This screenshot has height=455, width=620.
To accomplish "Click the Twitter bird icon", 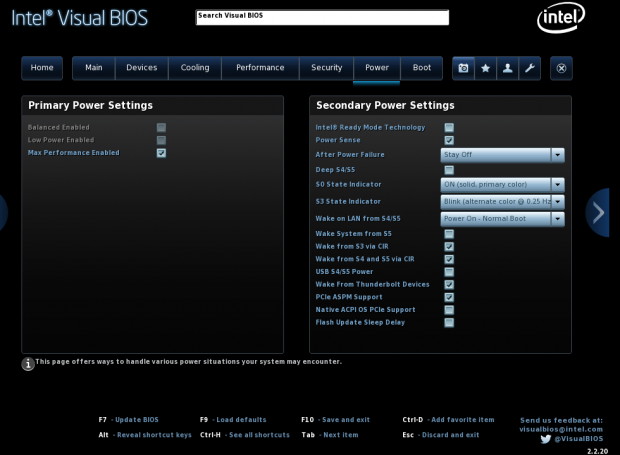I will [546, 439].
